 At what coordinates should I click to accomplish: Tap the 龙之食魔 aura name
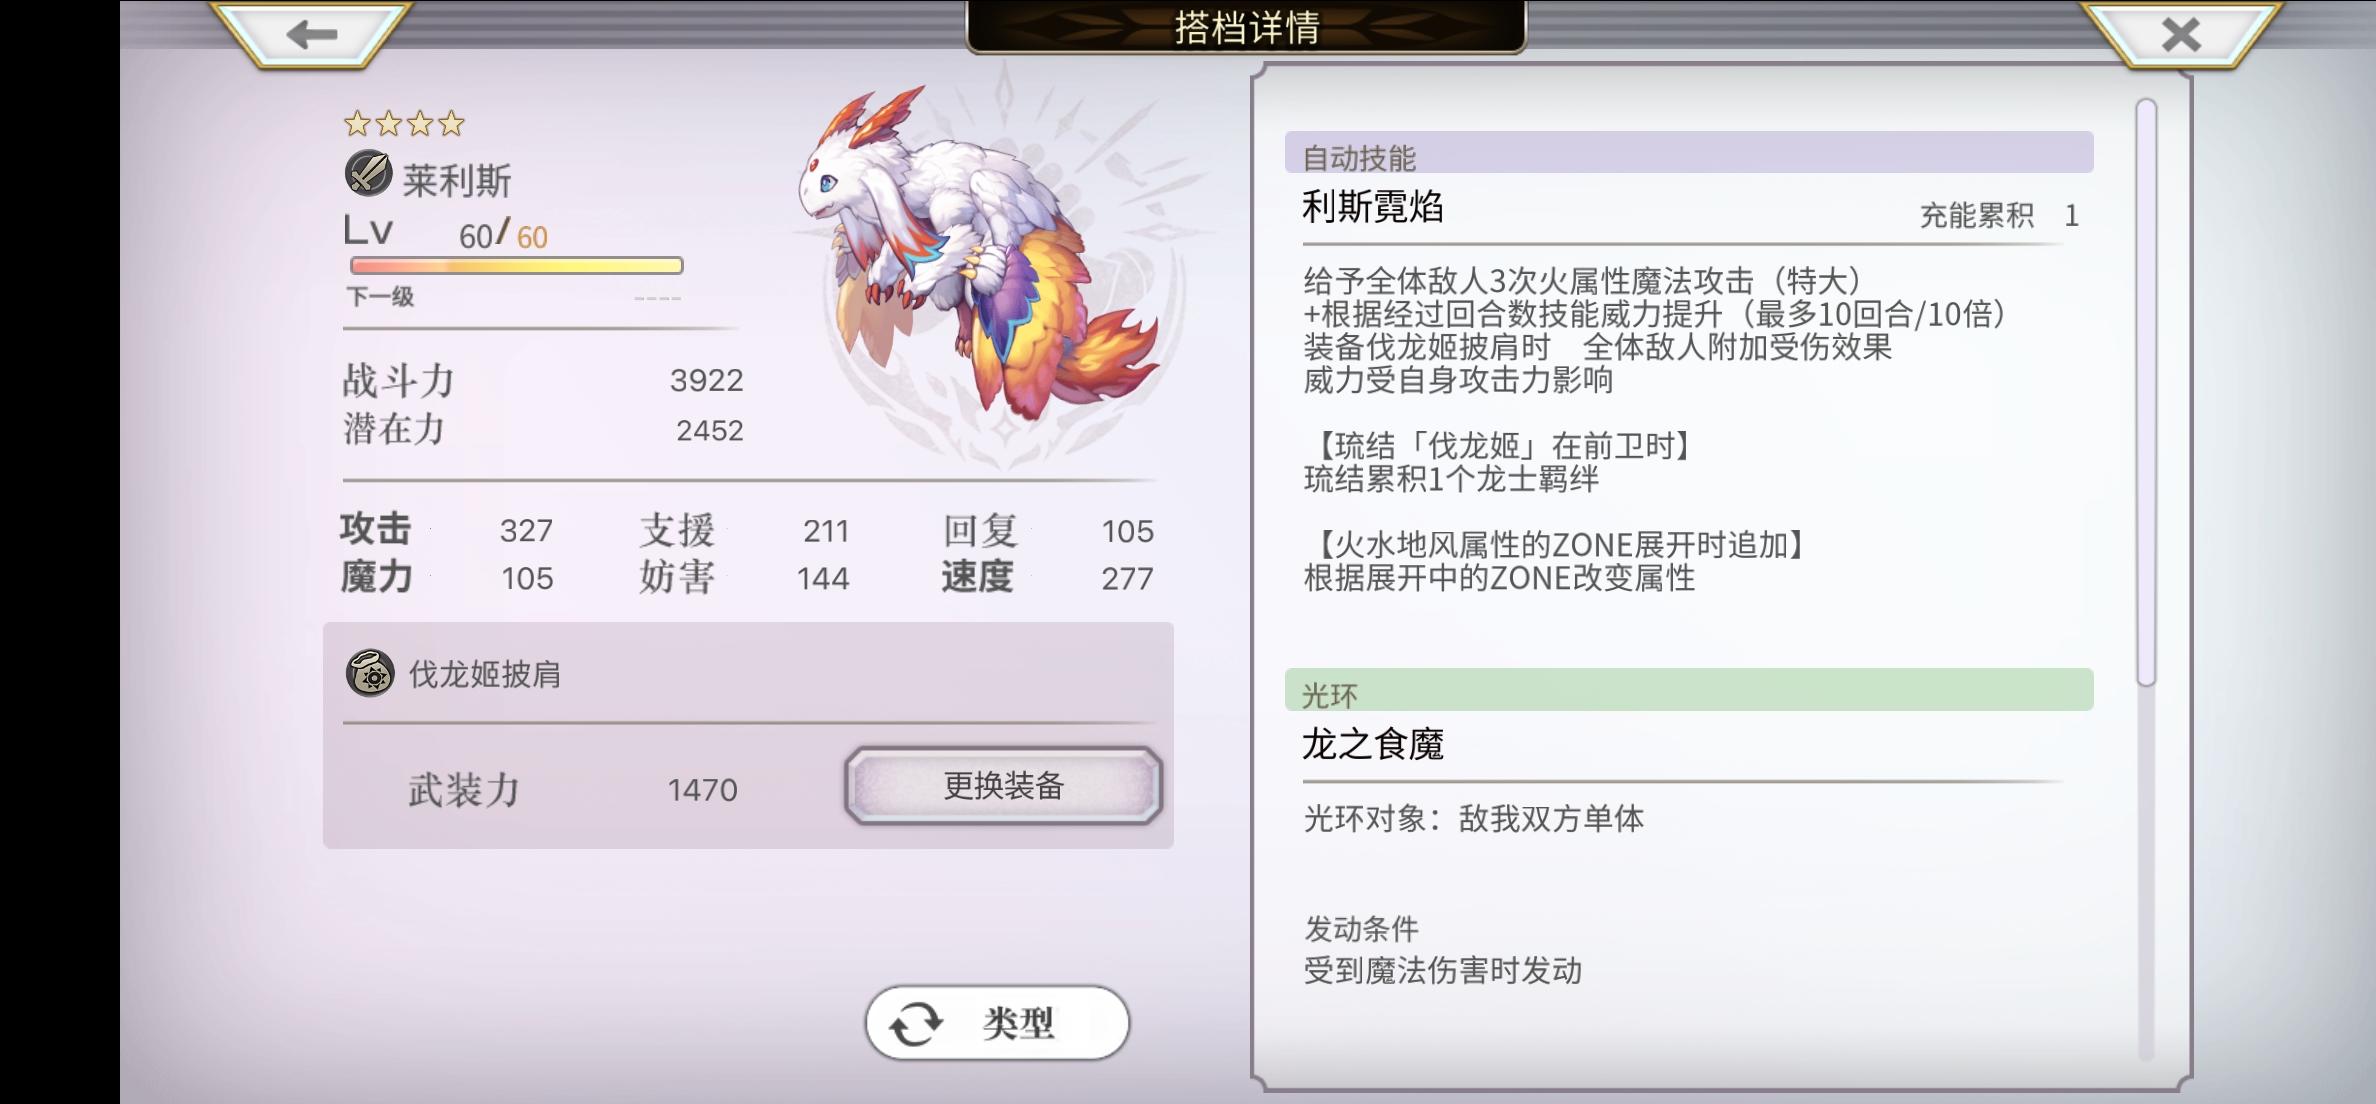pos(1373,744)
